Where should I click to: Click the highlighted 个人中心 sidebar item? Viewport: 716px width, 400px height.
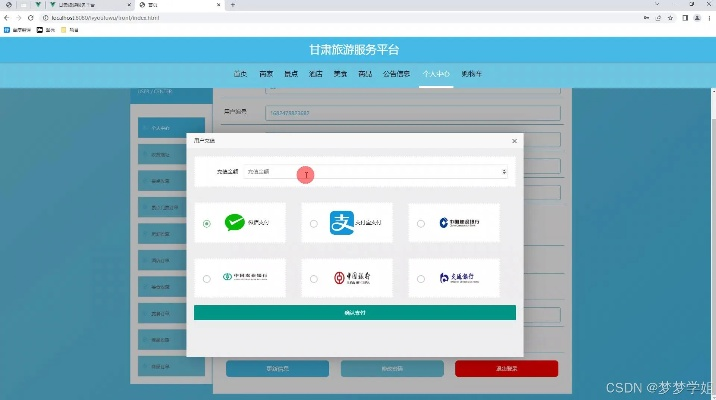(171, 128)
